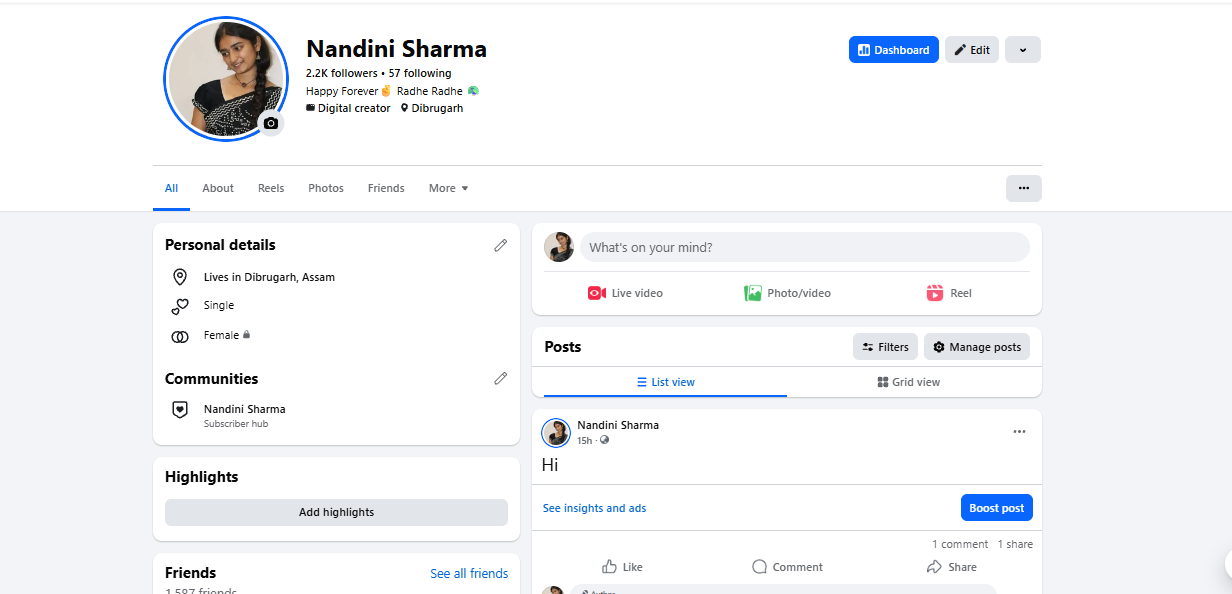Viewport: 1232px width, 594px height.
Task: Click Manage posts button
Action: 977,347
